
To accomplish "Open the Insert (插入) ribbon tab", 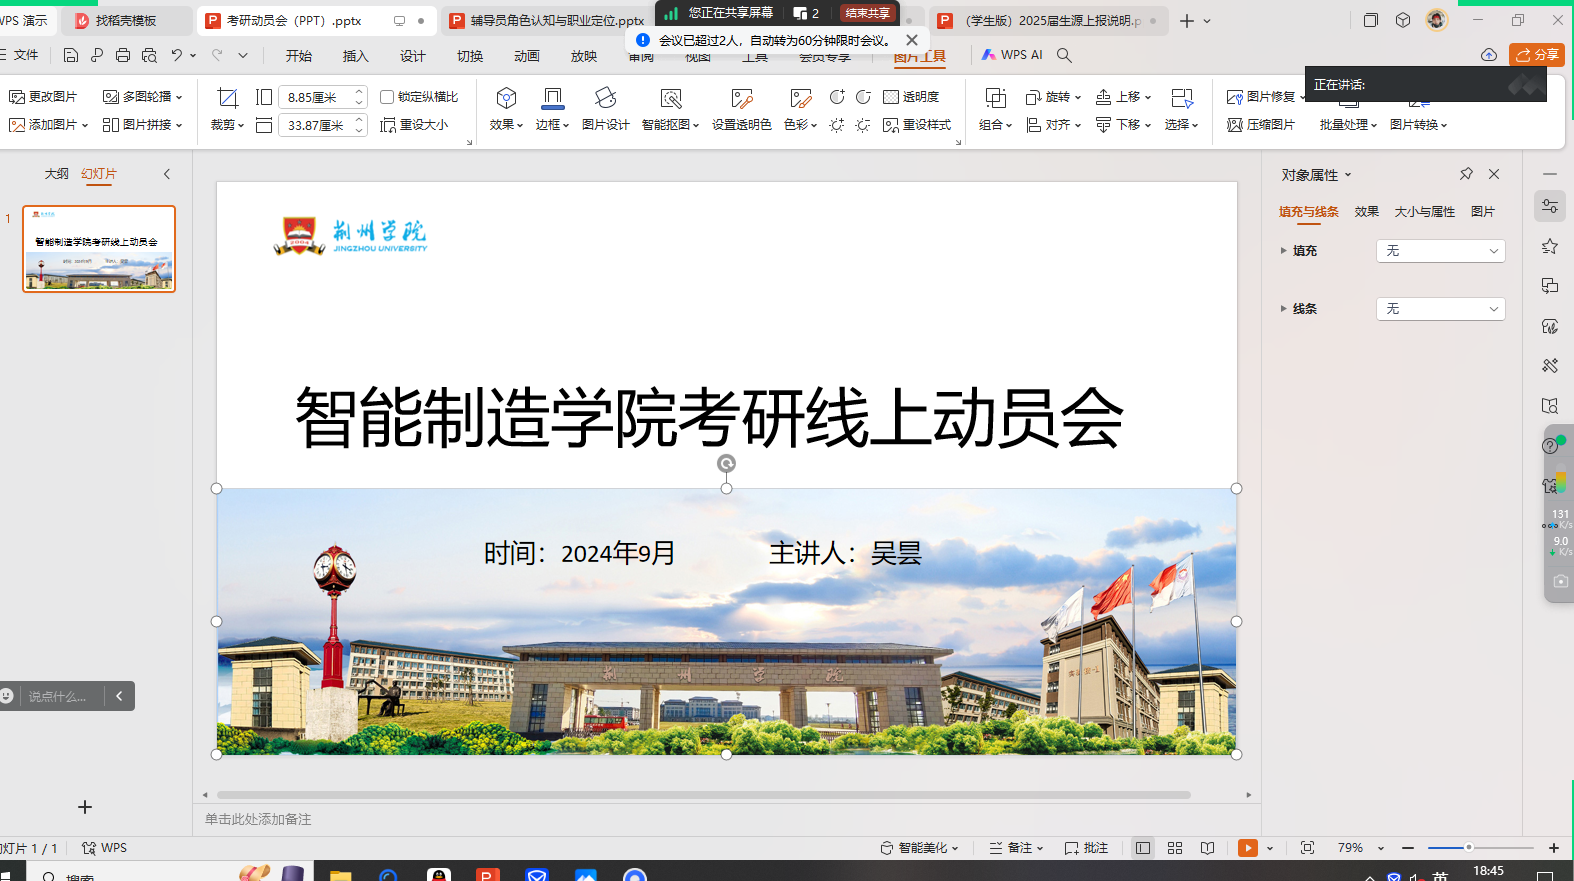I will click(355, 56).
